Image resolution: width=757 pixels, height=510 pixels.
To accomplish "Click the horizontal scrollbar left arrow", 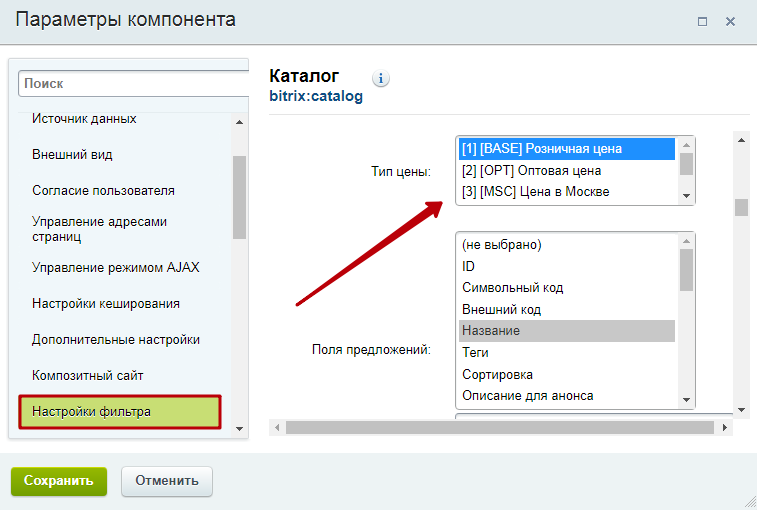I will 277,427.
